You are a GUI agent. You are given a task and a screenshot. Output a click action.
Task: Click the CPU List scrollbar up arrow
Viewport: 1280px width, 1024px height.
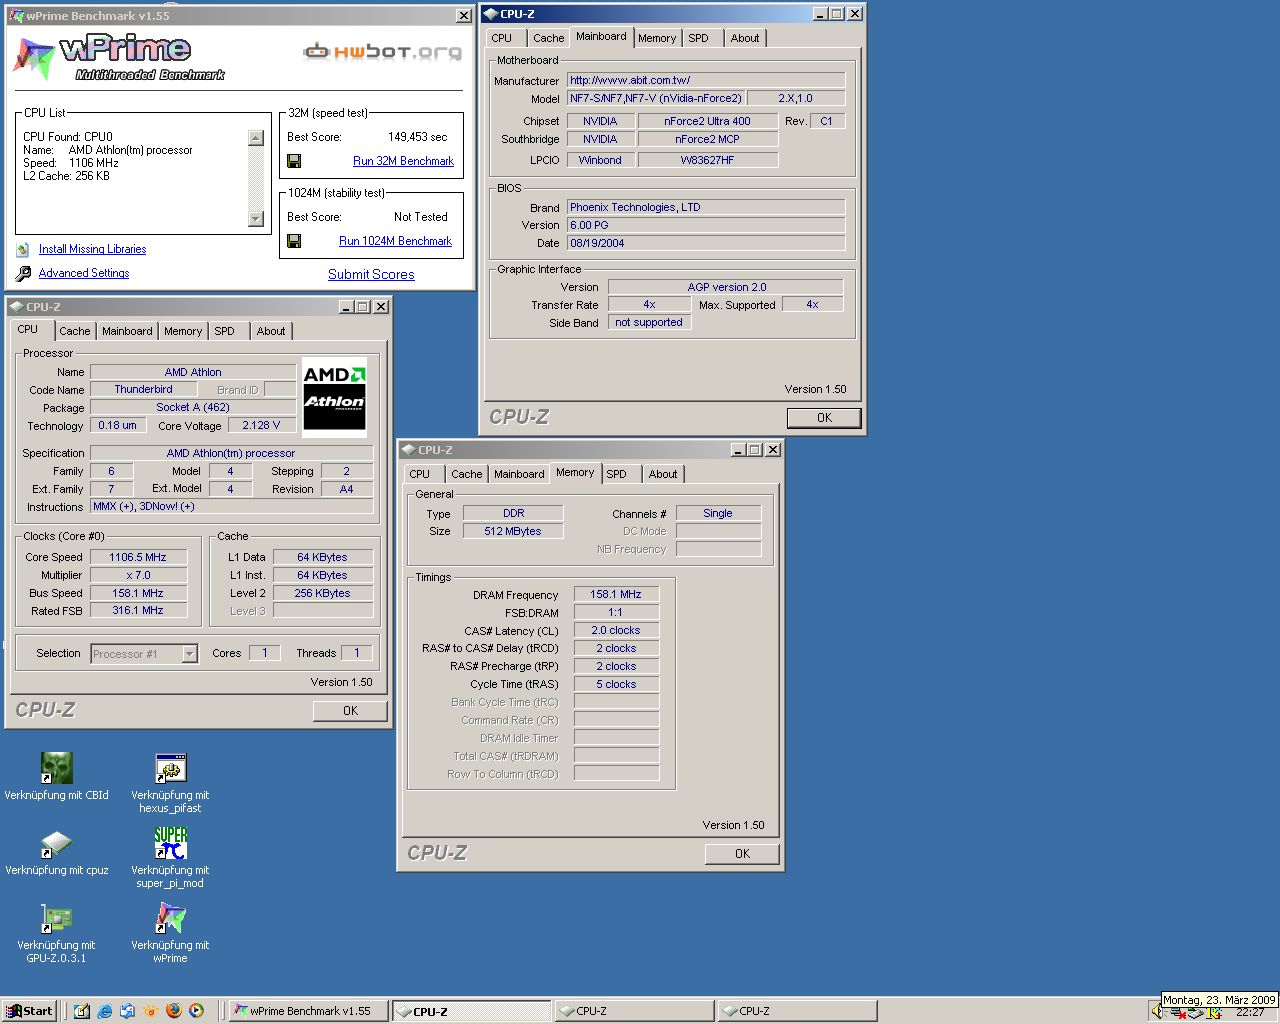(x=256, y=138)
